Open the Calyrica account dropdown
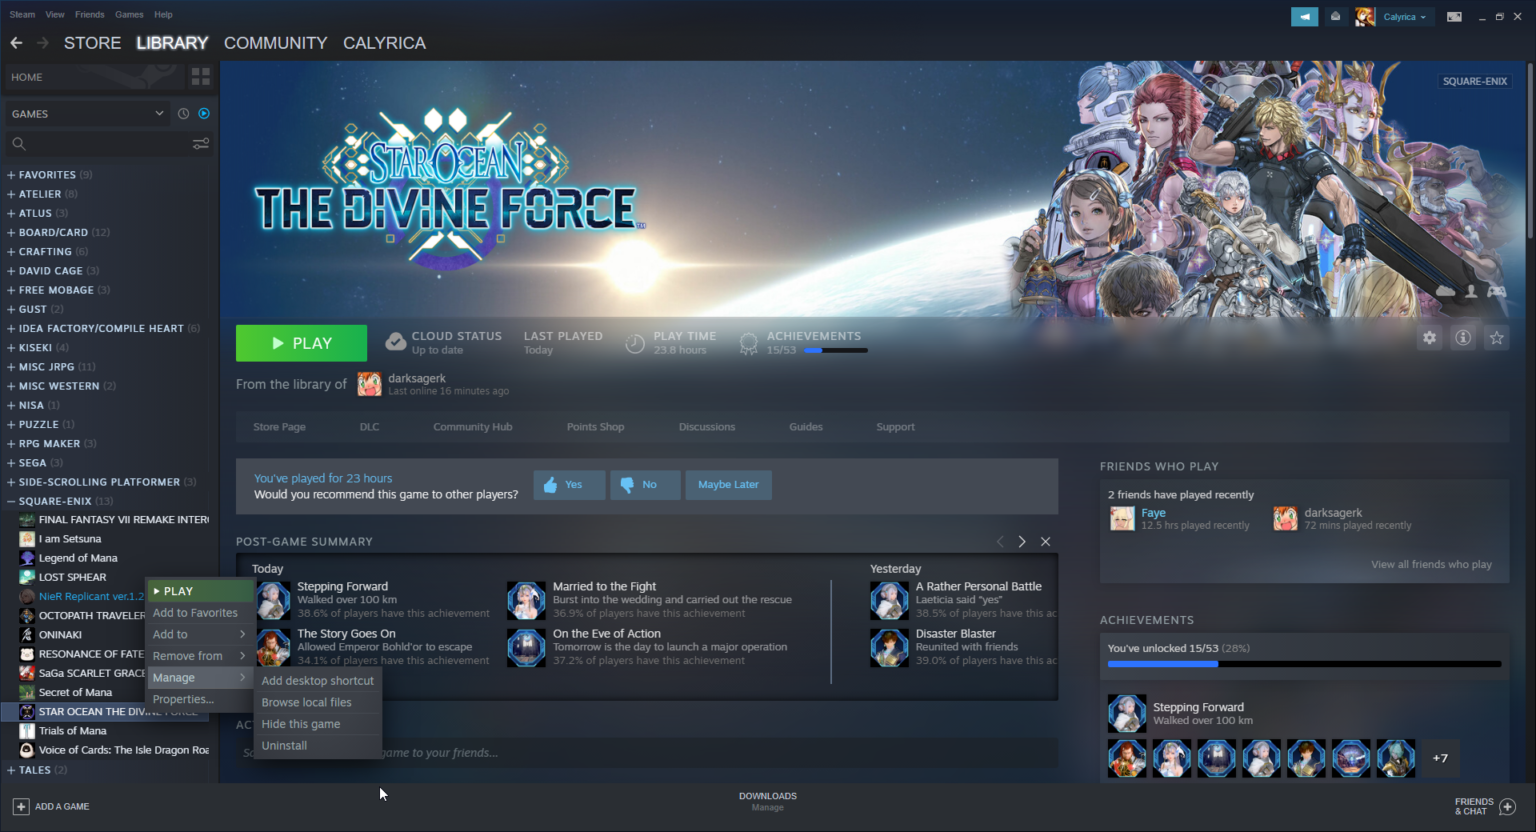The image size is (1536, 832). click(x=1405, y=17)
